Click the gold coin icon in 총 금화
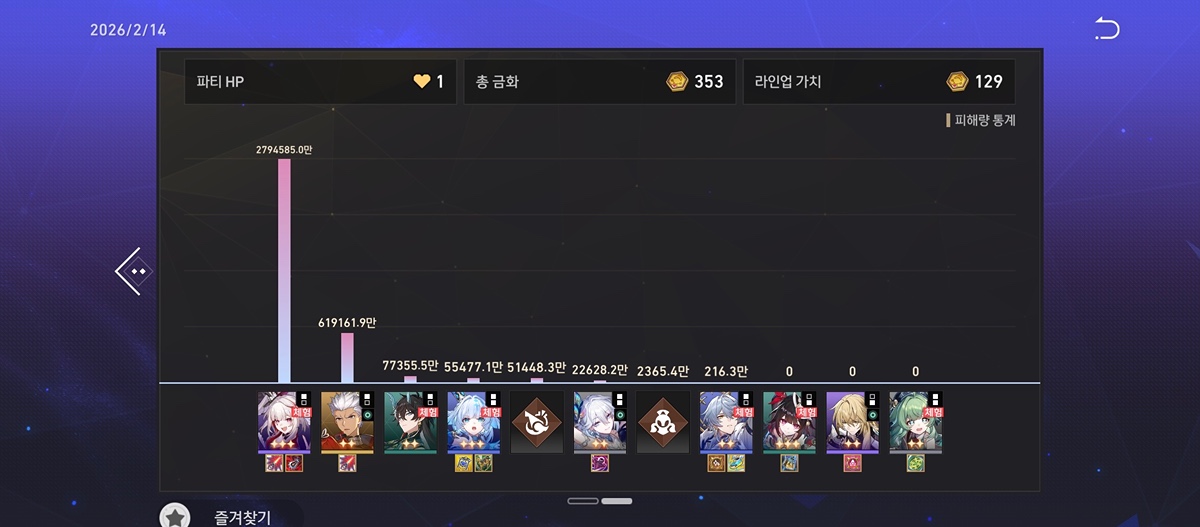 [677, 82]
